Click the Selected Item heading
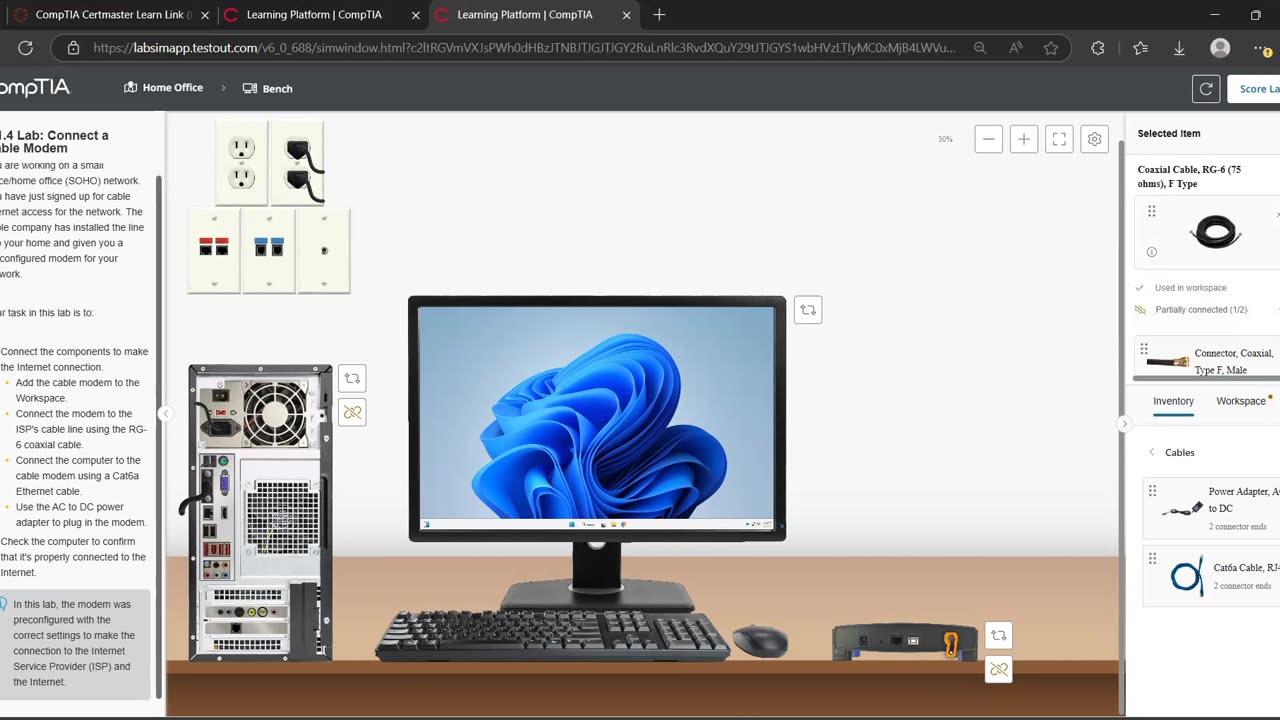The image size is (1280, 720). click(1169, 134)
